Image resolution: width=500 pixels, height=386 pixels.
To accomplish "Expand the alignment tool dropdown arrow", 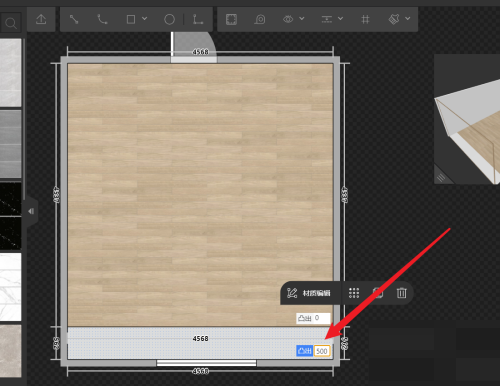I will click(340, 19).
